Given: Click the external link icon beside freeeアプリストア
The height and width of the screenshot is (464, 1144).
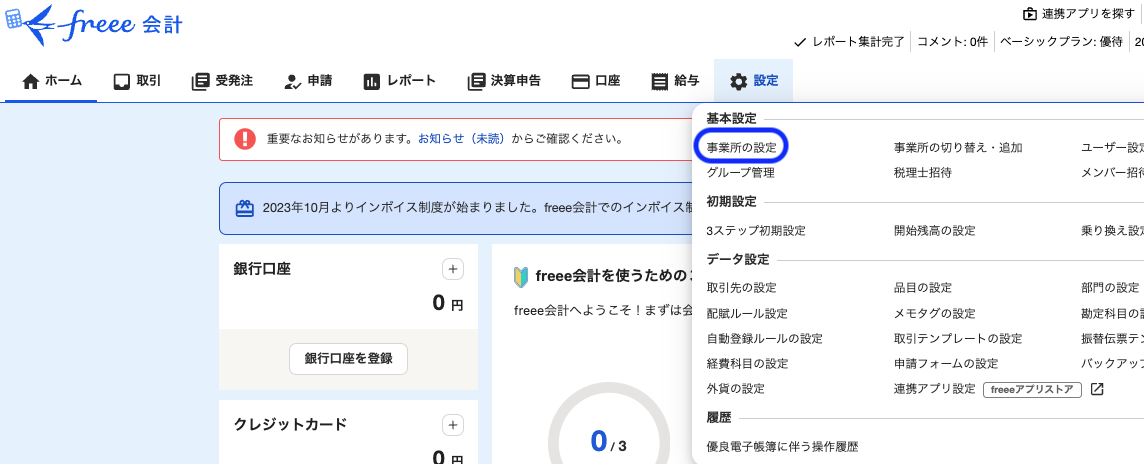Looking at the screenshot, I should 1097,390.
